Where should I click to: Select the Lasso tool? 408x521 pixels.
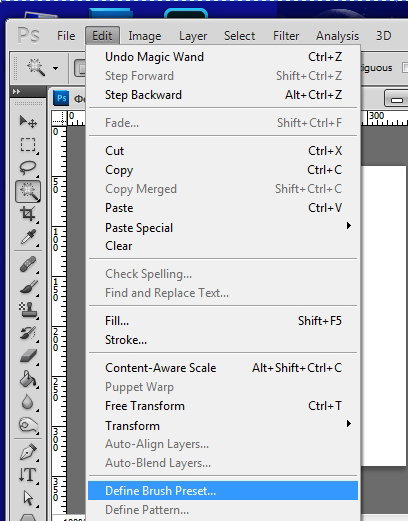tap(28, 168)
